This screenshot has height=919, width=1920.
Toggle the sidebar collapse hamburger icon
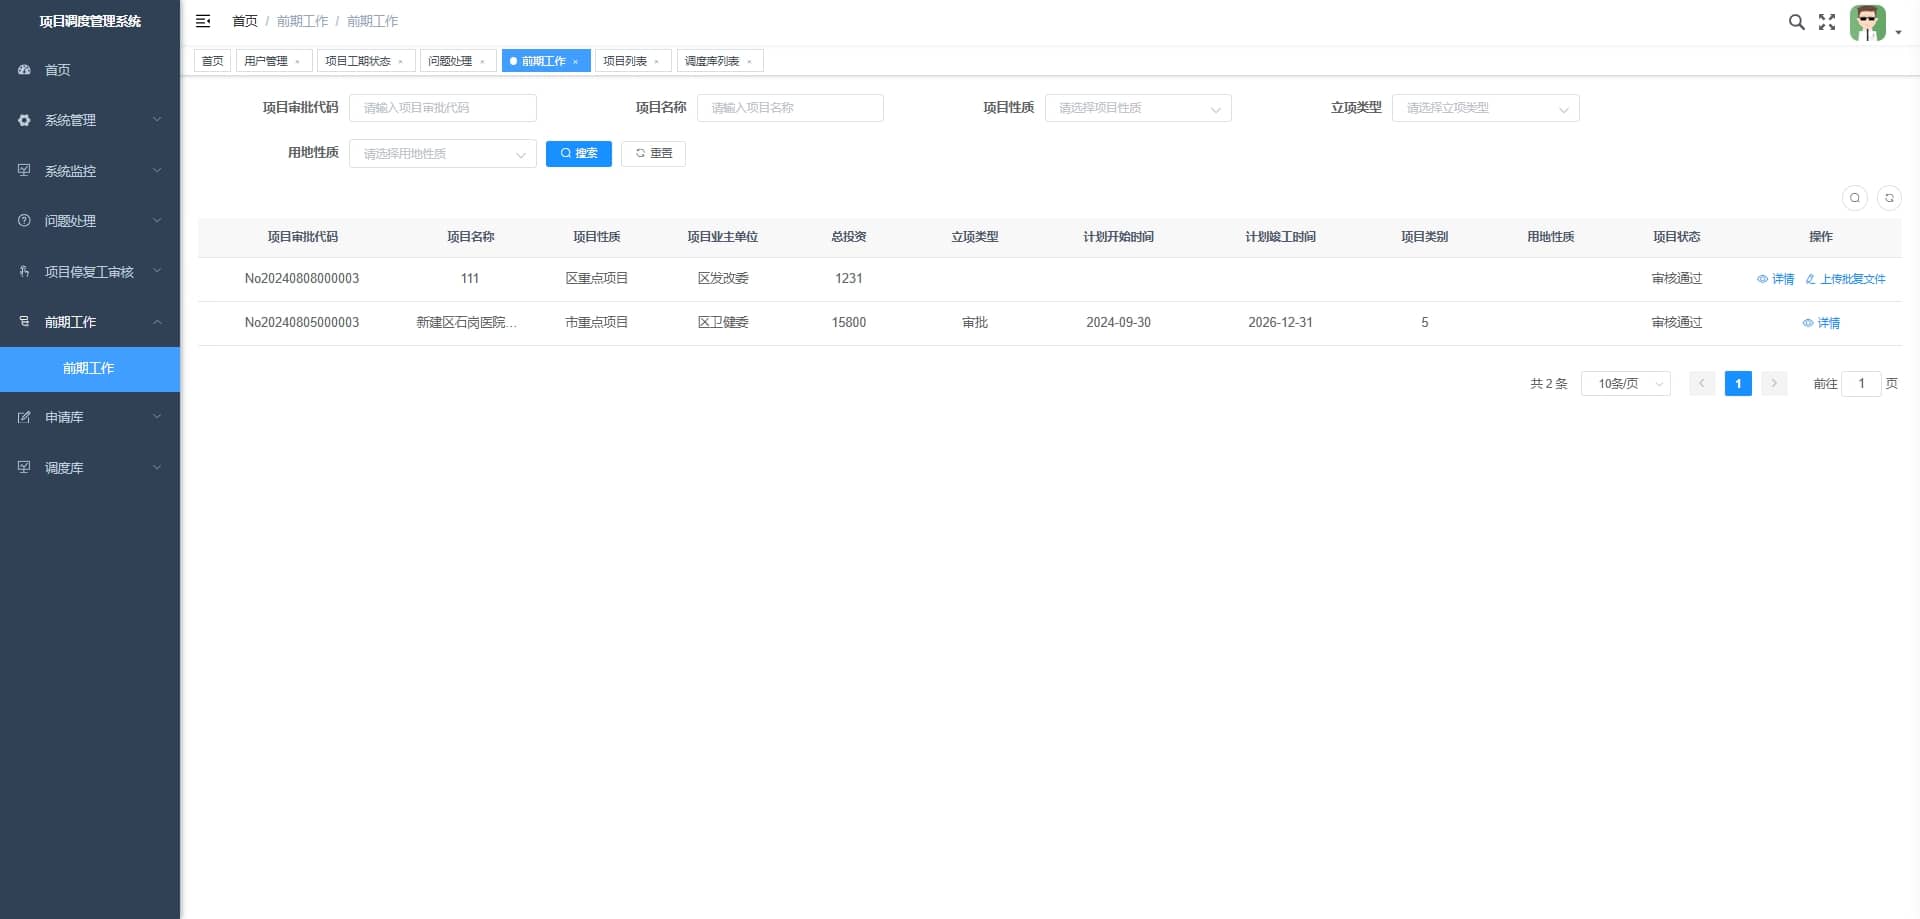click(203, 21)
